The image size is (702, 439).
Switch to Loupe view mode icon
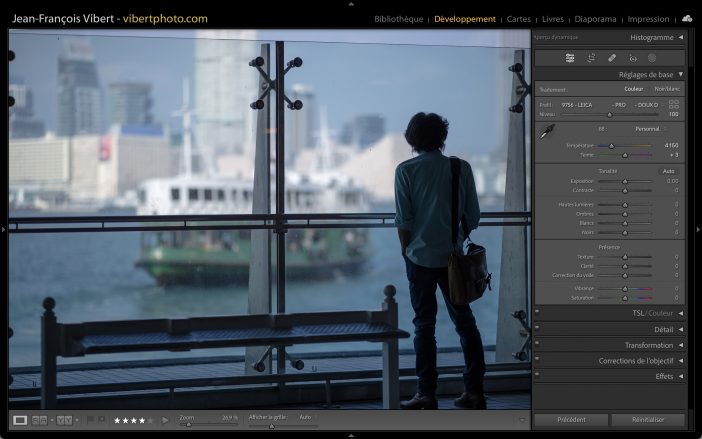20,420
